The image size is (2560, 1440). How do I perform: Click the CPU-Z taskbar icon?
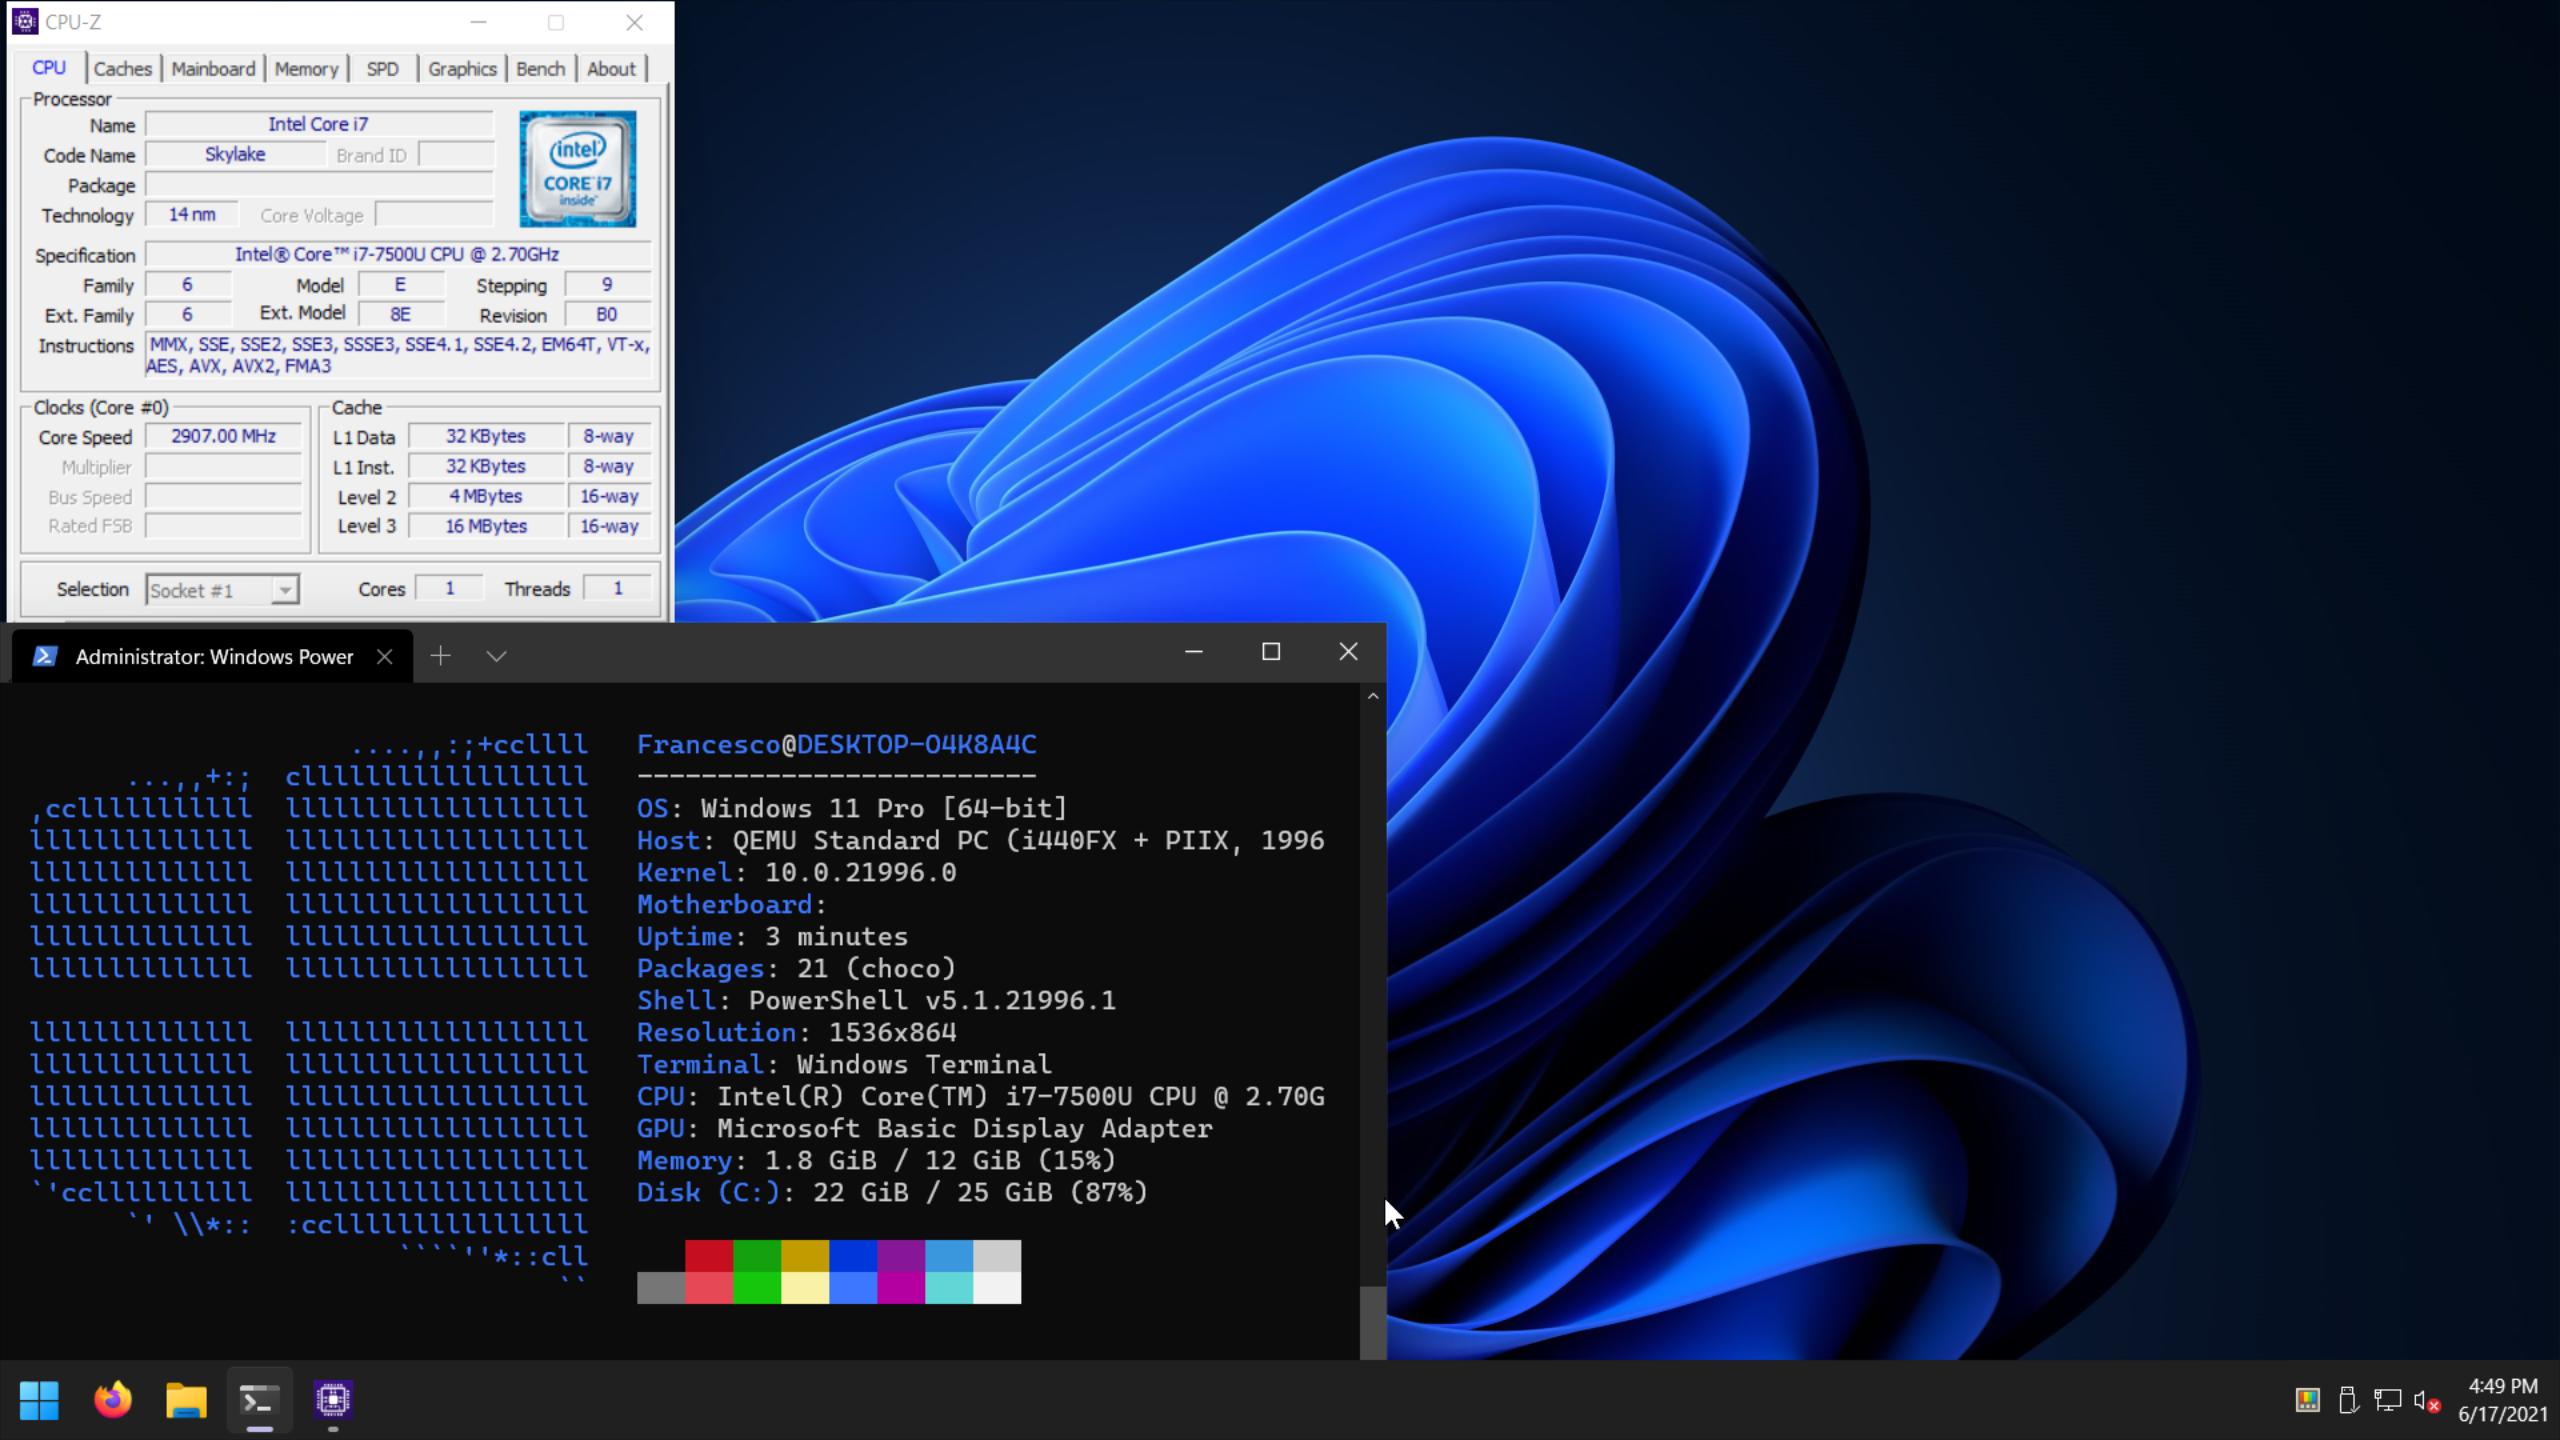[333, 1400]
